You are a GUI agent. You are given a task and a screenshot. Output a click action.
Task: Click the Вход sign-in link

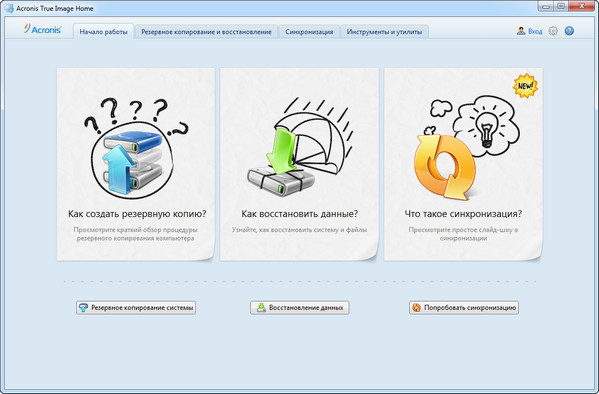pyautogui.click(x=535, y=31)
